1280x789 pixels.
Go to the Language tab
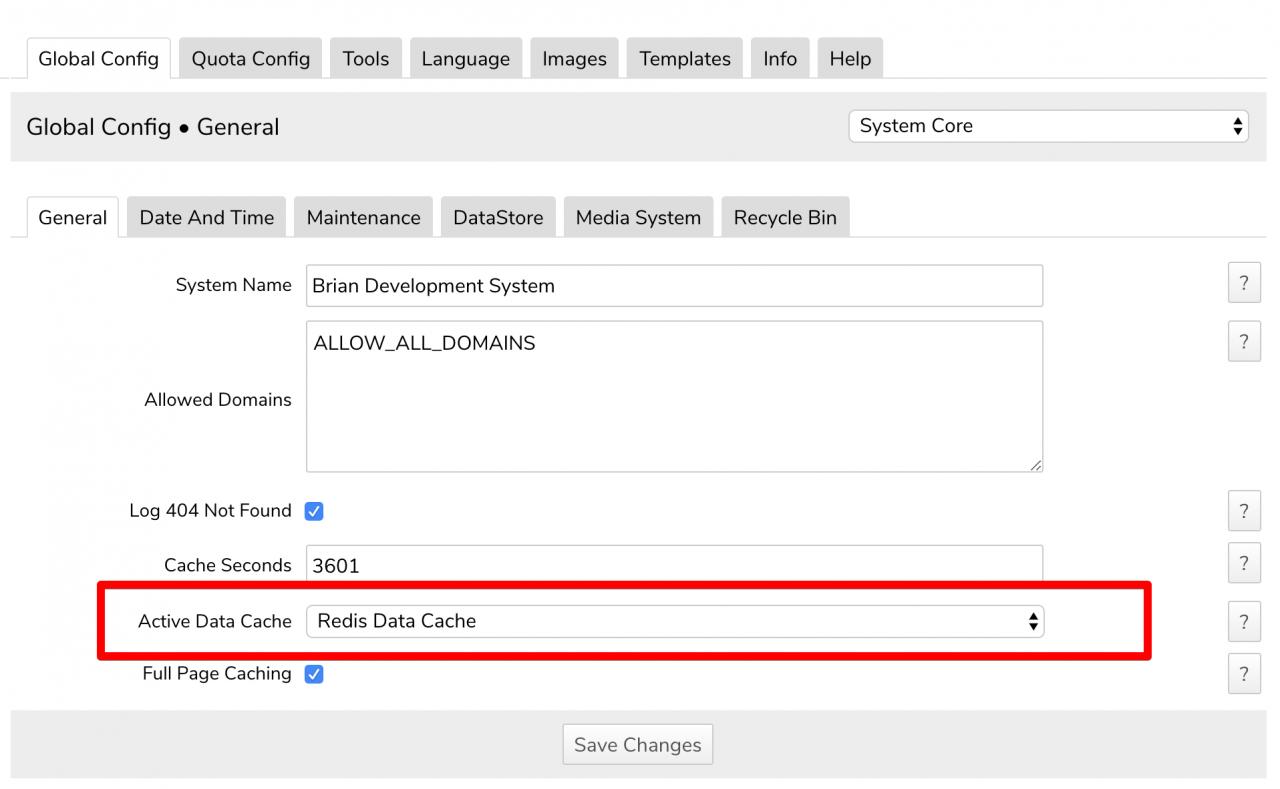tap(465, 59)
